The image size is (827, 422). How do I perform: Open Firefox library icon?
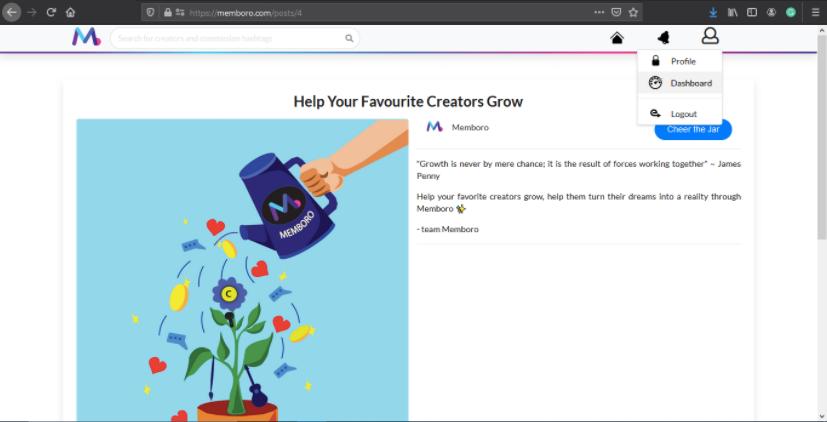click(x=733, y=12)
